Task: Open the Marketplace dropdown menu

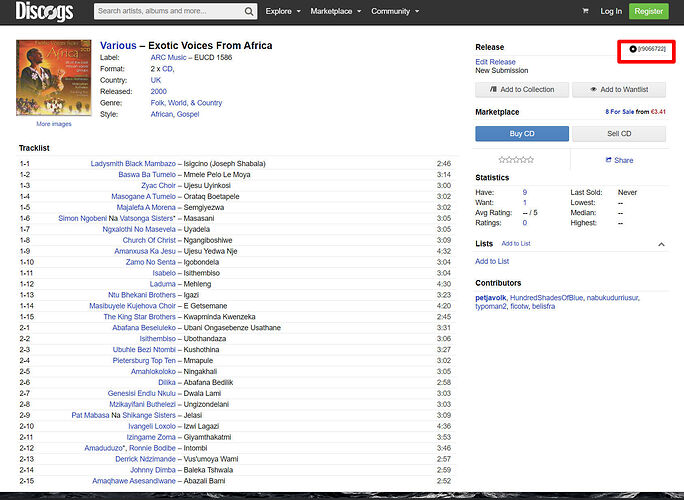Action: (336, 11)
